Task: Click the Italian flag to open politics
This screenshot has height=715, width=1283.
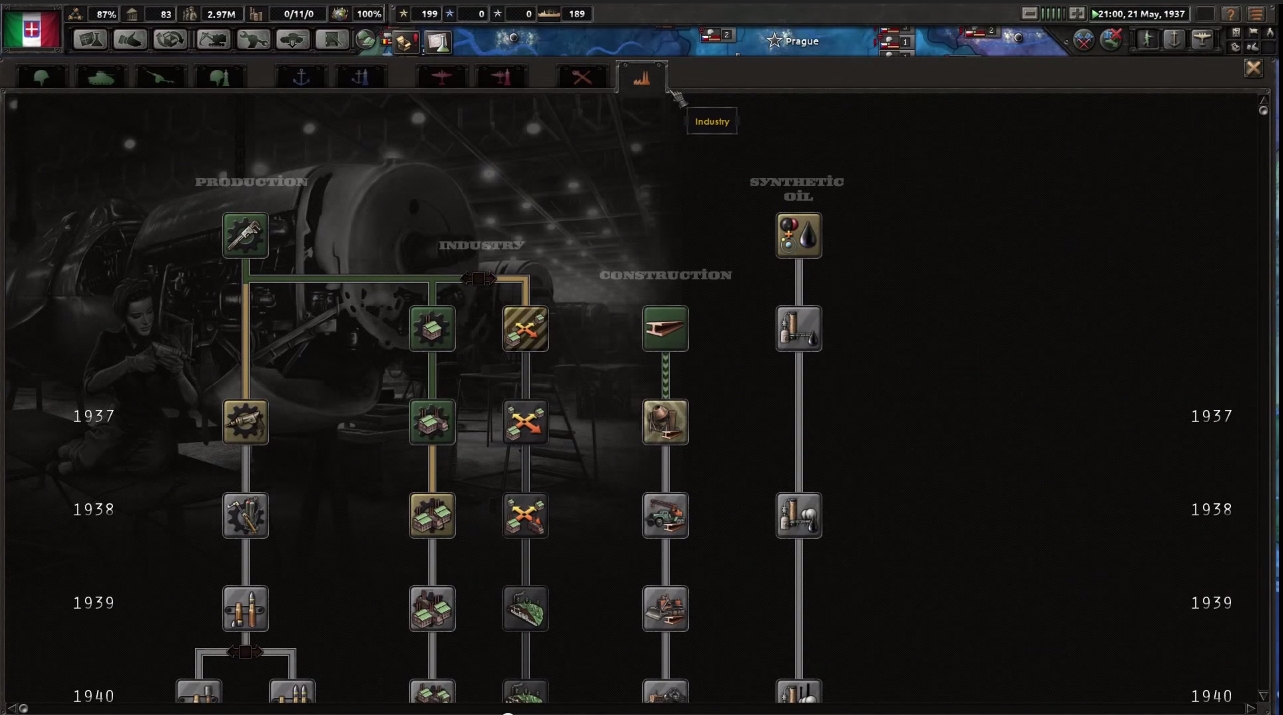Action: pos(32,29)
